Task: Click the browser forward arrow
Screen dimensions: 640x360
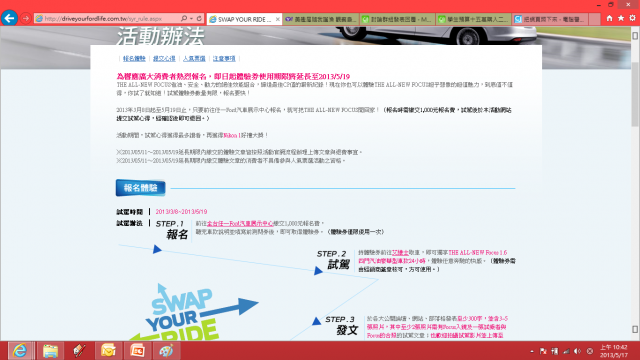Action: [26, 19]
